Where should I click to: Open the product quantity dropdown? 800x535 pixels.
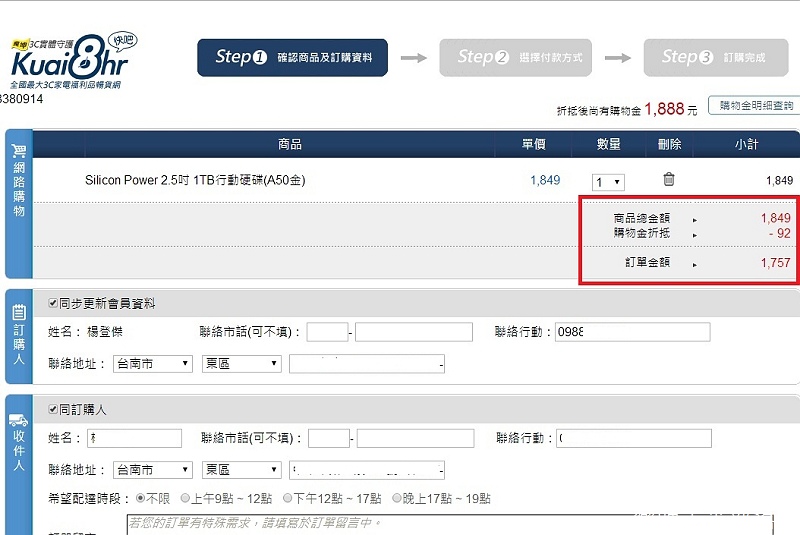608,182
